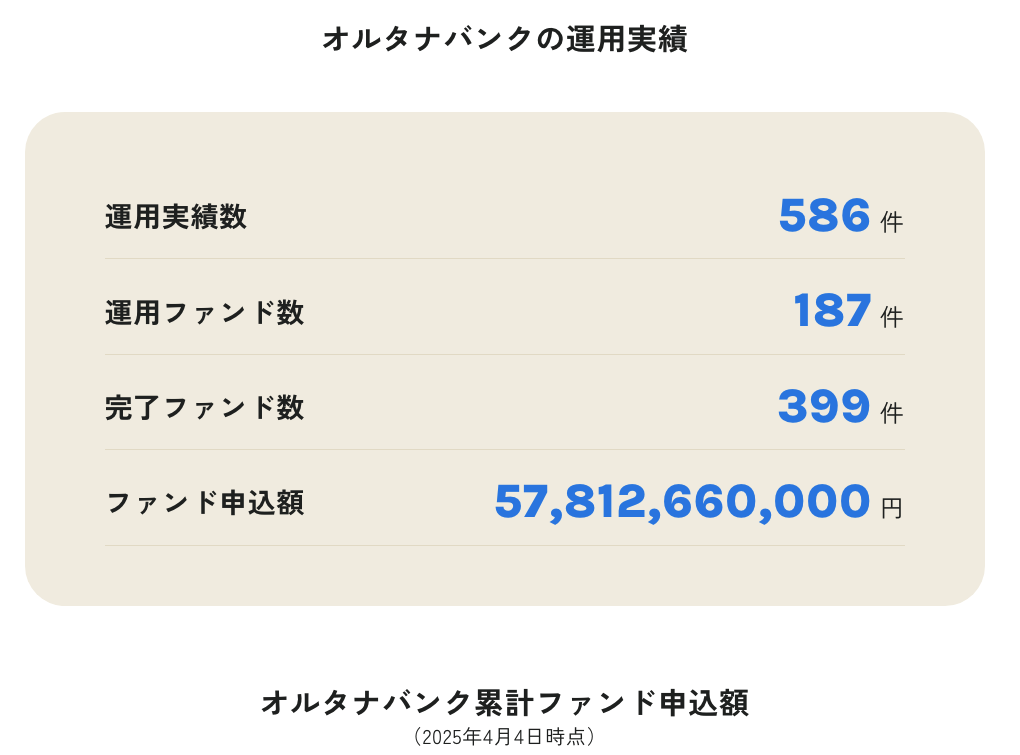Select the 完了ファンド数 label
This screenshot has width=1020, height=755.
click(x=204, y=408)
